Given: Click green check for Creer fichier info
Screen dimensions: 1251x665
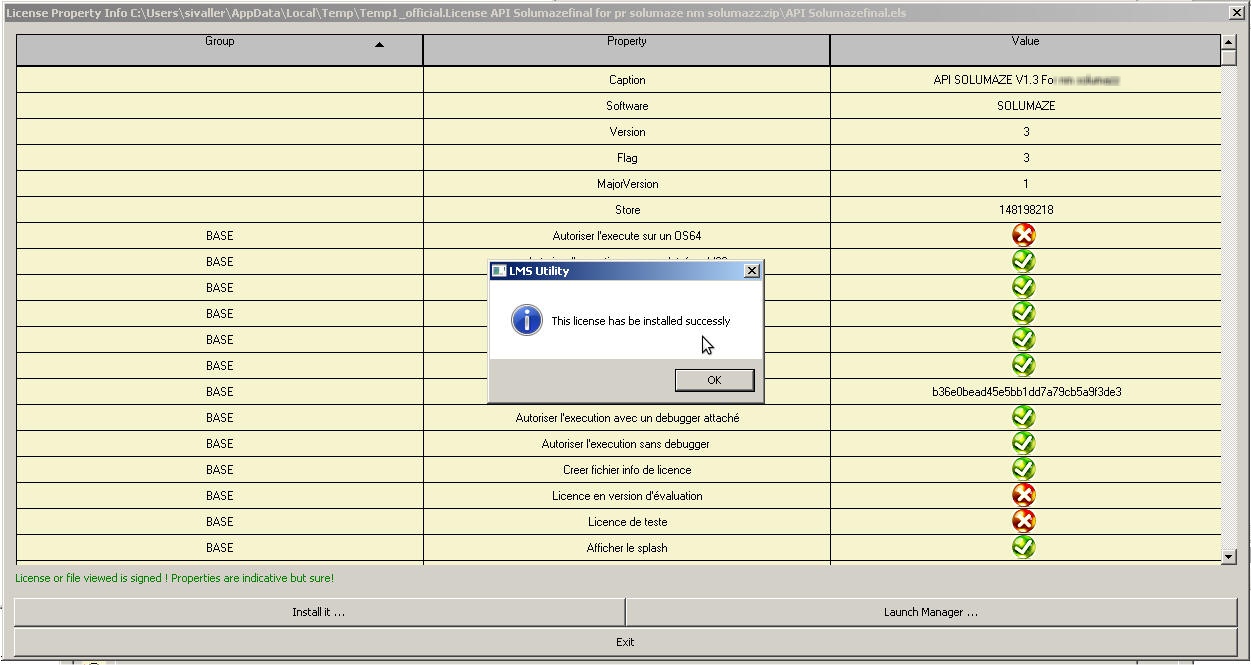Looking at the screenshot, I should click(1023, 469).
